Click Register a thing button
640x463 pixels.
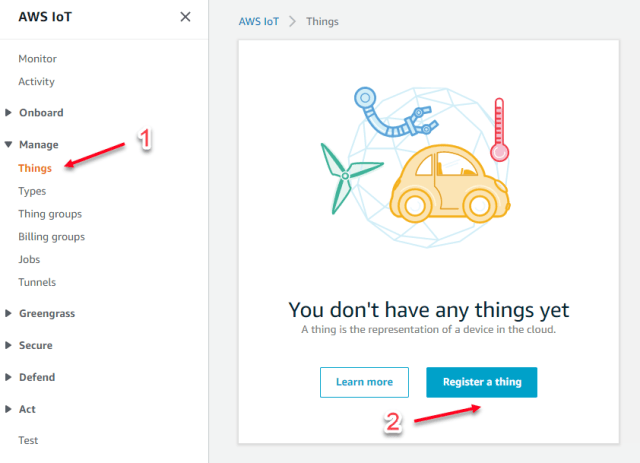pos(481,382)
